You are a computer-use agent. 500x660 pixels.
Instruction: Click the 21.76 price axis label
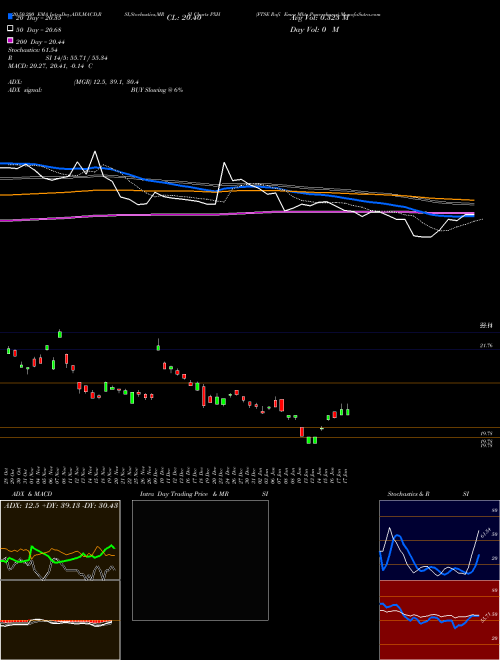pos(486,346)
